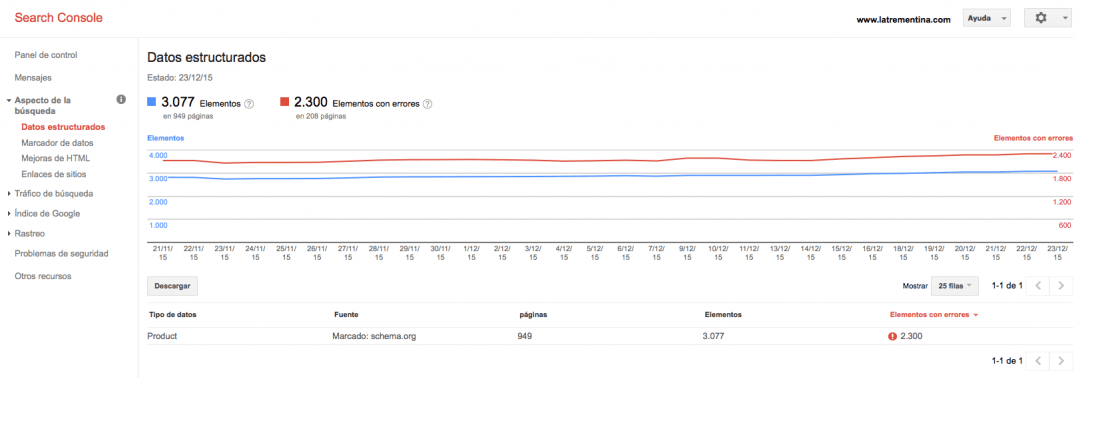The height and width of the screenshot is (425, 1100).
Task: Go to next page using lower arrow
Action: [x=1061, y=361]
